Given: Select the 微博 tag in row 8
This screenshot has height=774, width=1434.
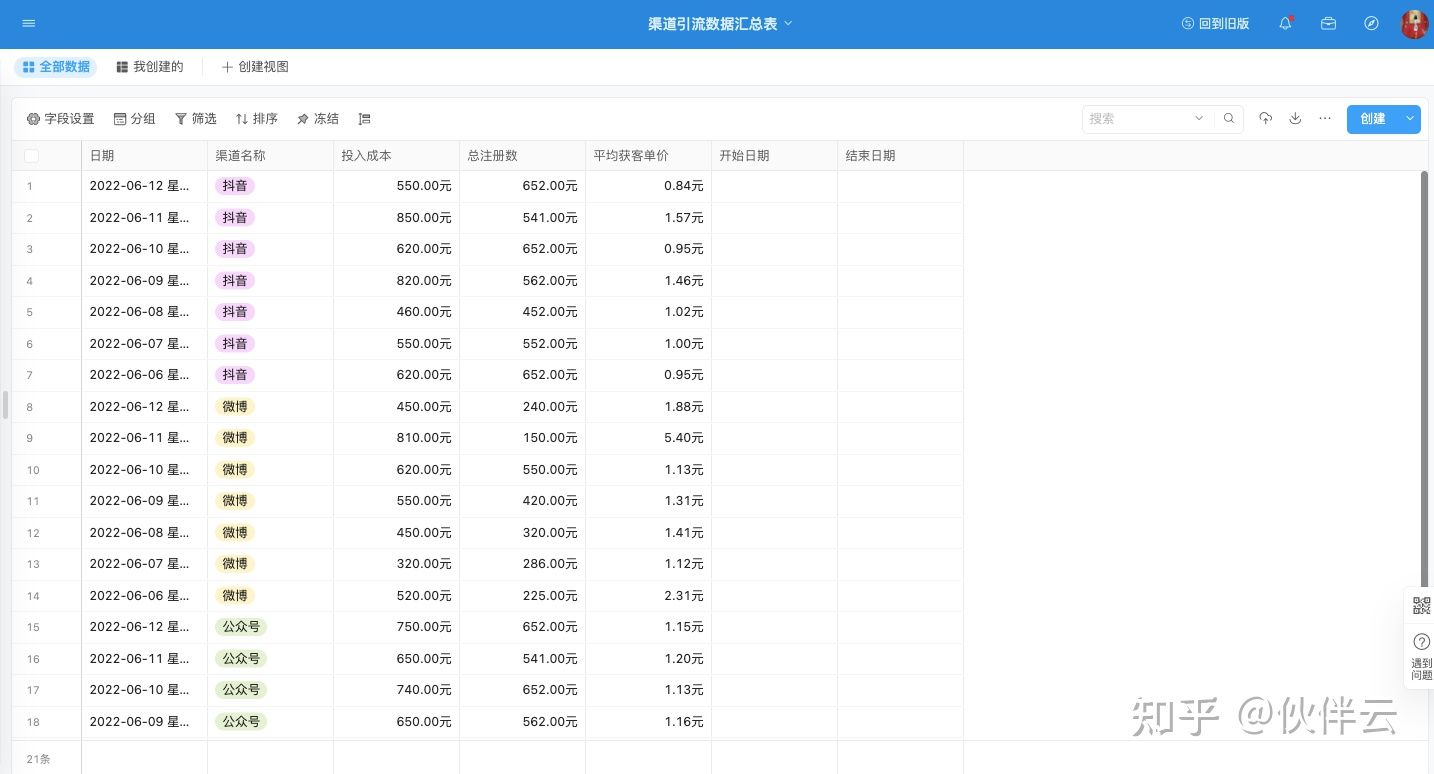Looking at the screenshot, I should coord(235,407).
